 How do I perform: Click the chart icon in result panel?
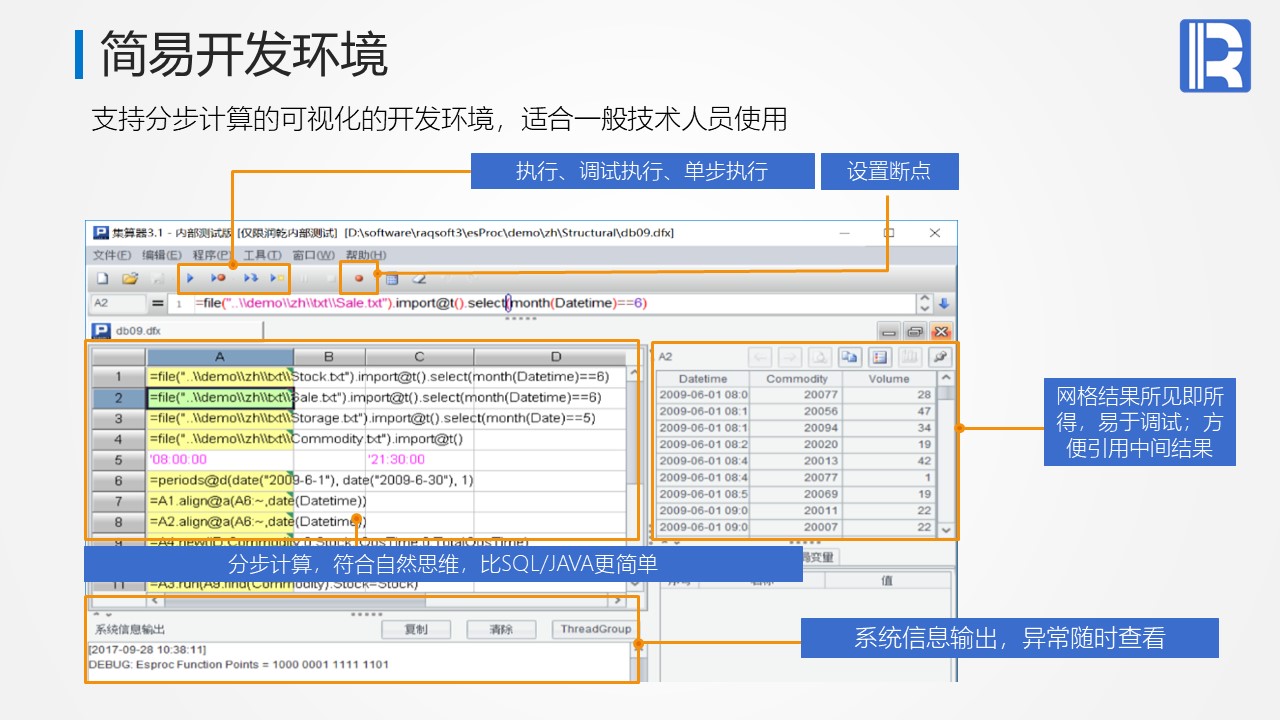pyautogui.click(x=909, y=357)
